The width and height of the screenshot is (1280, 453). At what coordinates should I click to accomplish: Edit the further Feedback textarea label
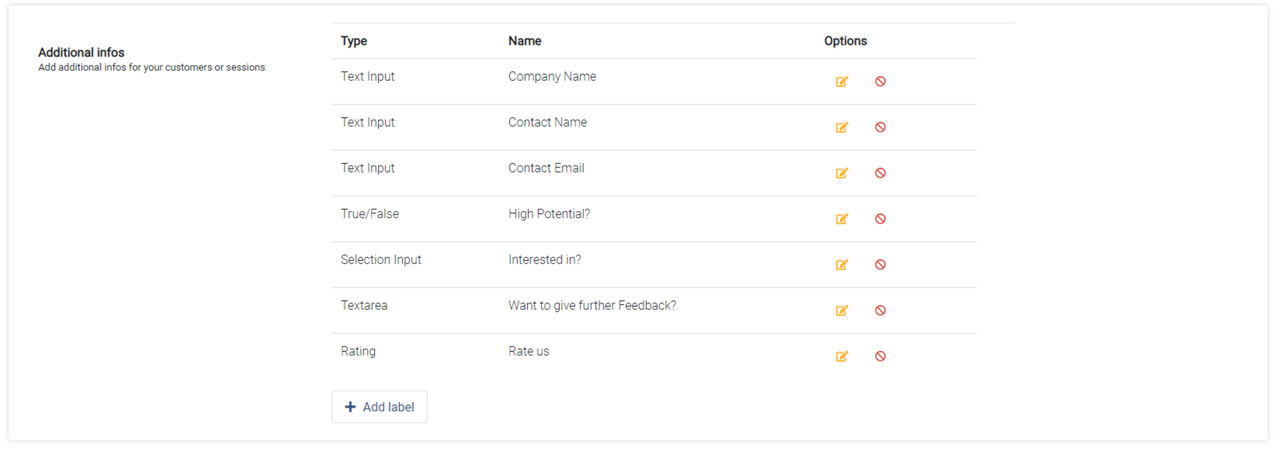point(842,311)
